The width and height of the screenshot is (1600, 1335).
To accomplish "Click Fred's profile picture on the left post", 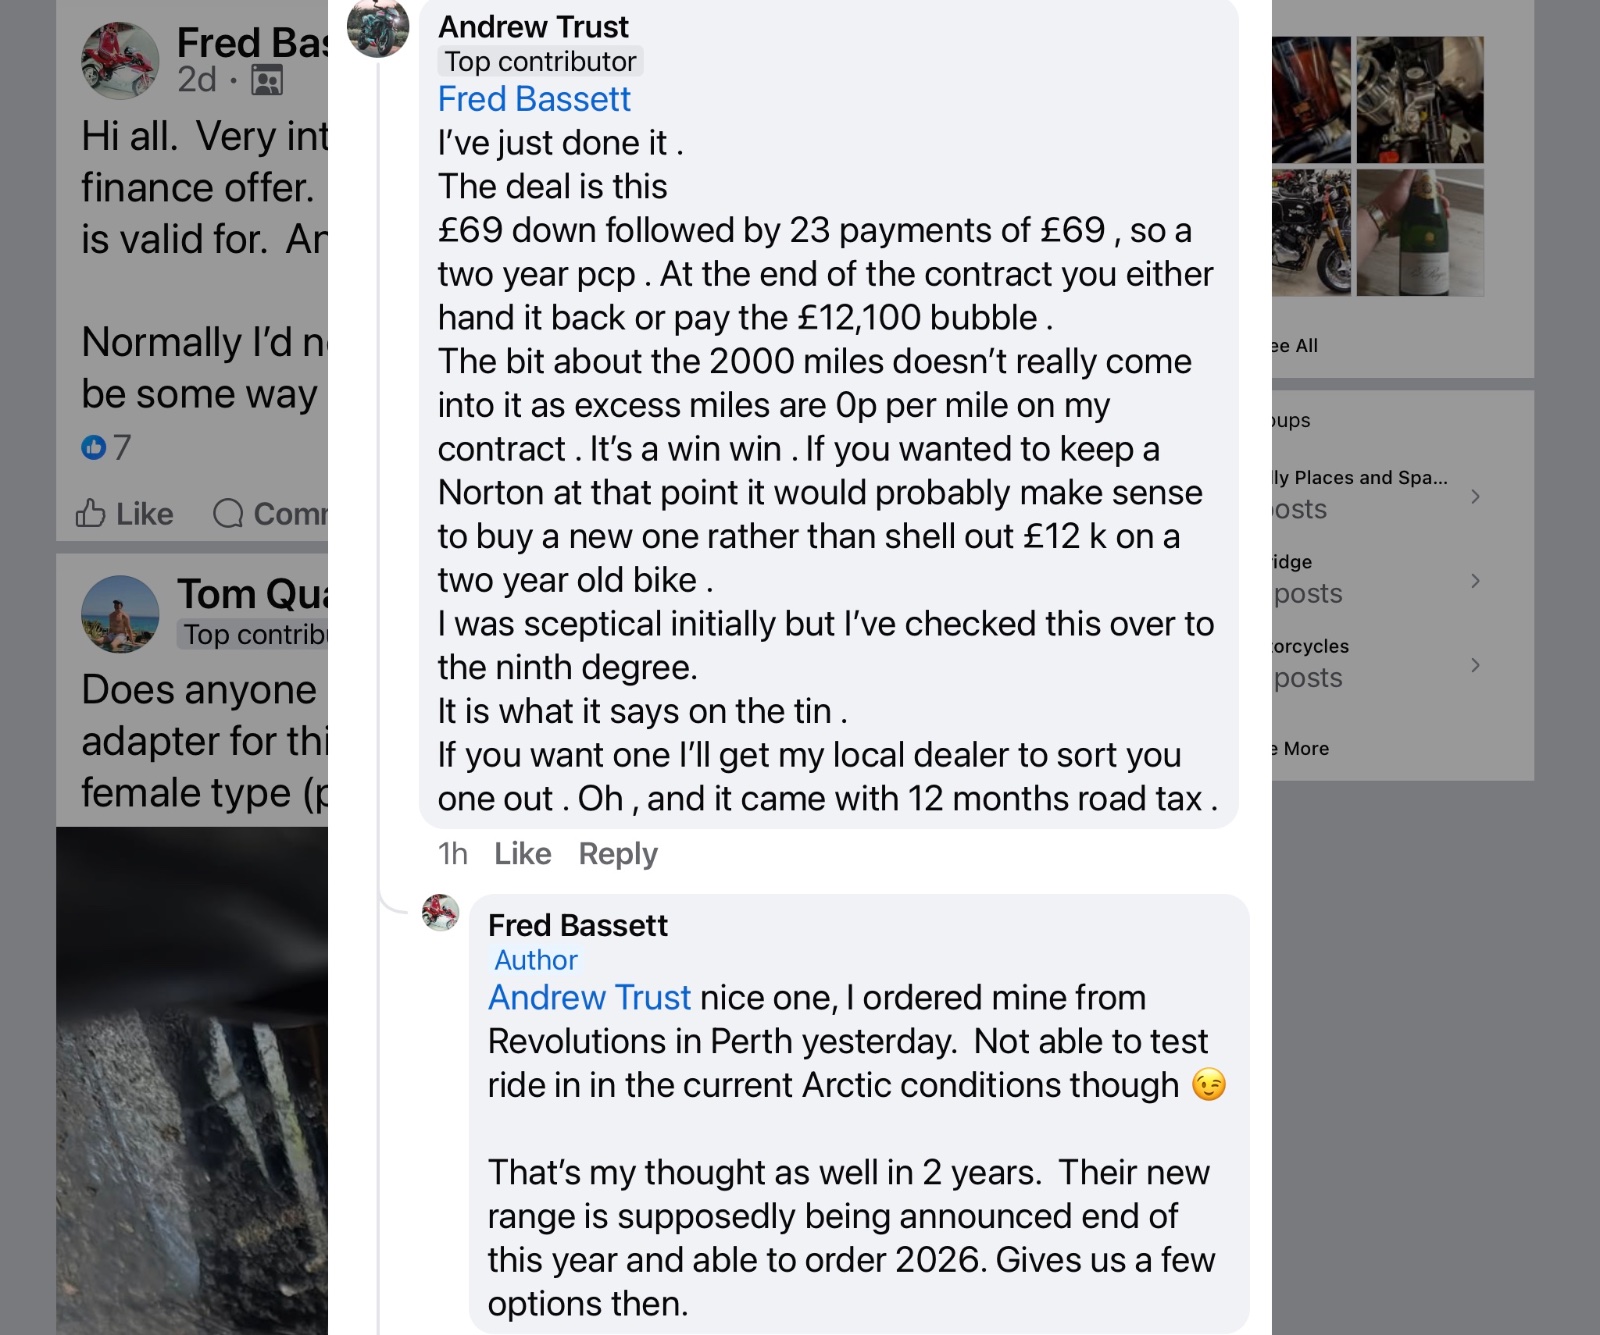I will (x=120, y=61).
